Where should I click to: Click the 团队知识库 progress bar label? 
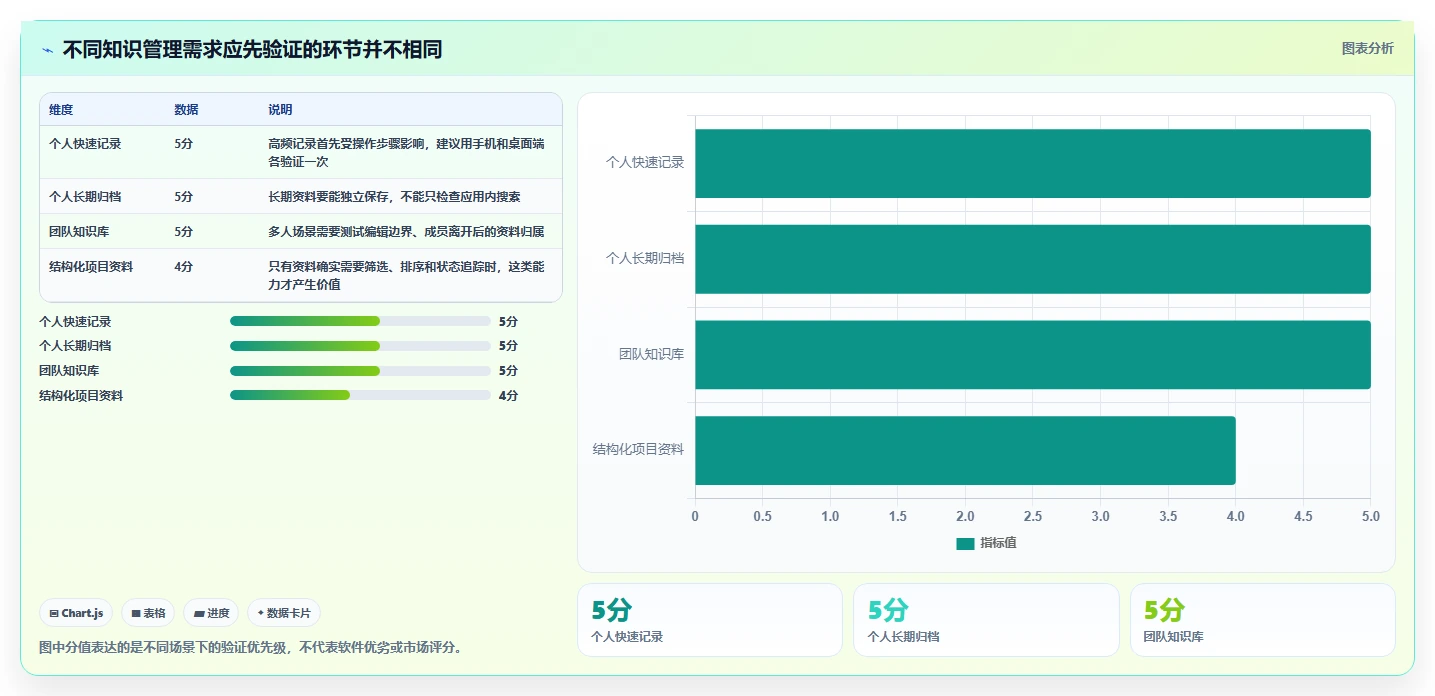69,371
